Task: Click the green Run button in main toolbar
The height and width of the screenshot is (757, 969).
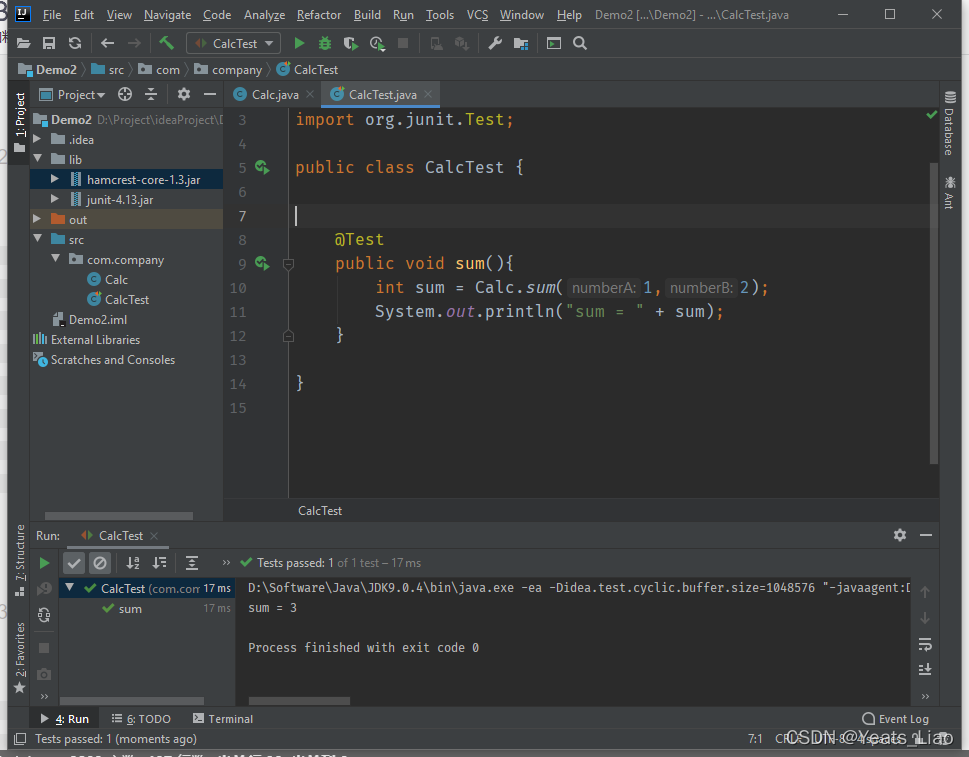Action: [x=299, y=44]
